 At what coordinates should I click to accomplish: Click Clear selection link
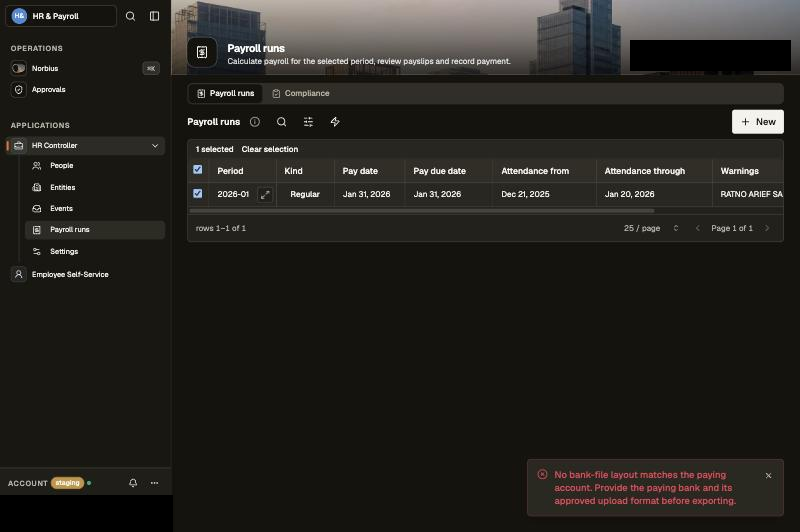click(x=270, y=149)
